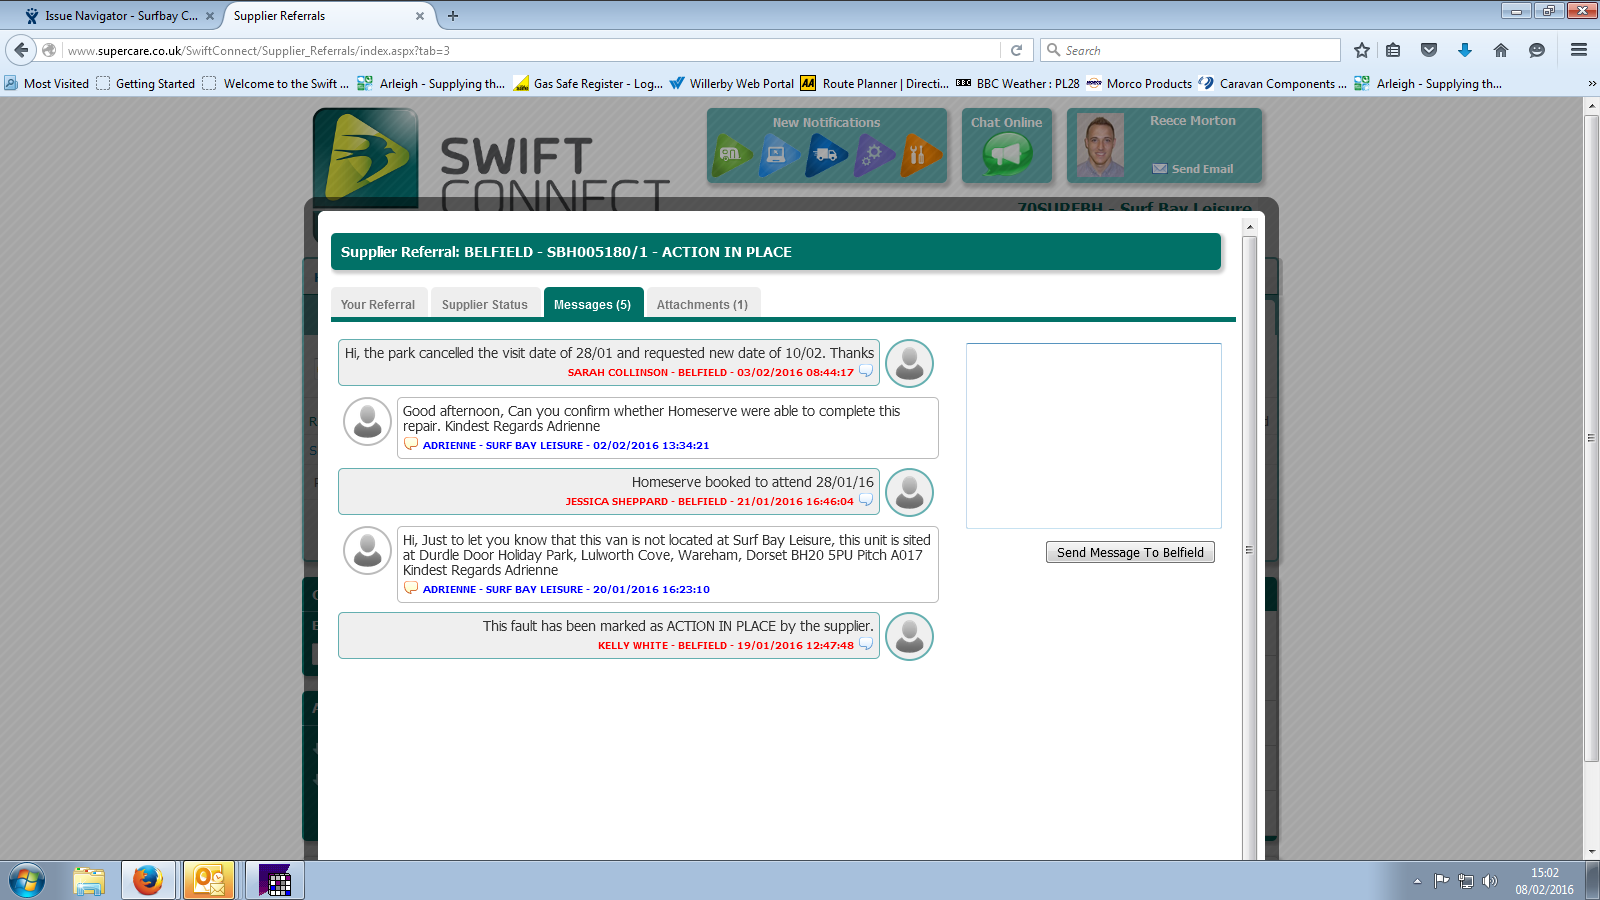Click the green caravan notification icon
The height and width of the screenshot is (900, 1600).
click(731, 155)
